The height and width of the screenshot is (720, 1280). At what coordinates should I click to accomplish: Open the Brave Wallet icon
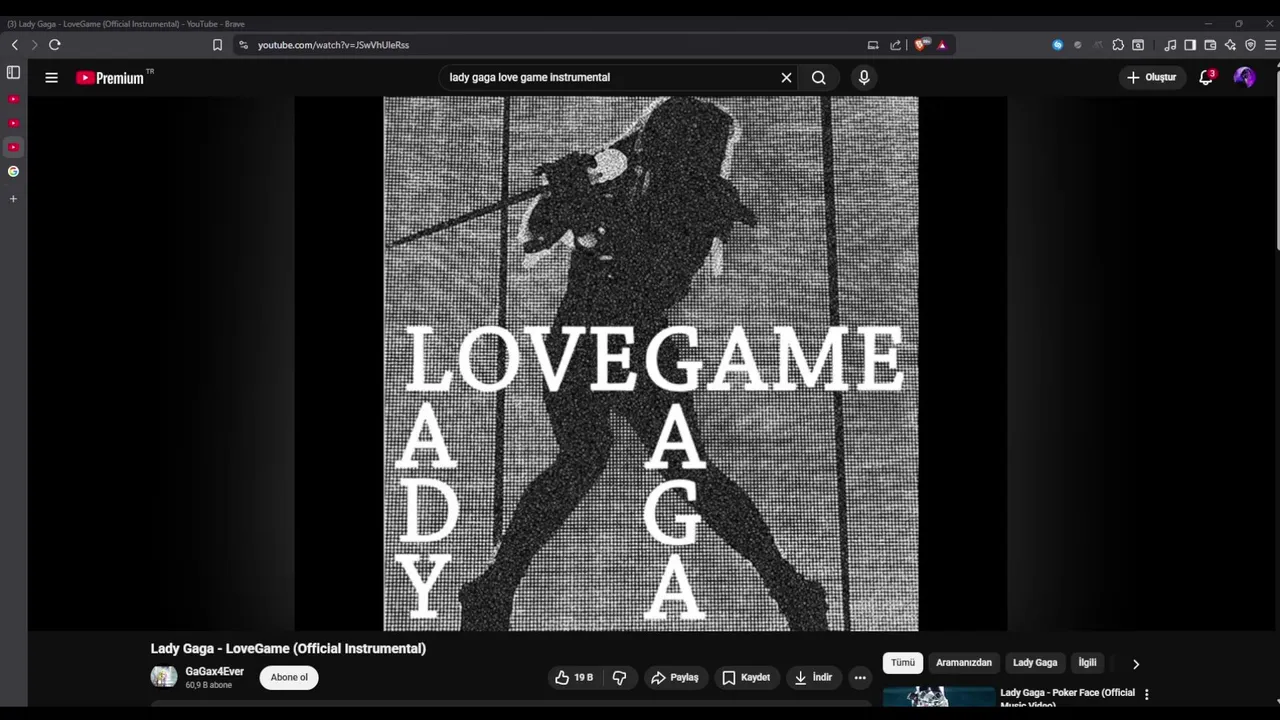click(1210, 45)
